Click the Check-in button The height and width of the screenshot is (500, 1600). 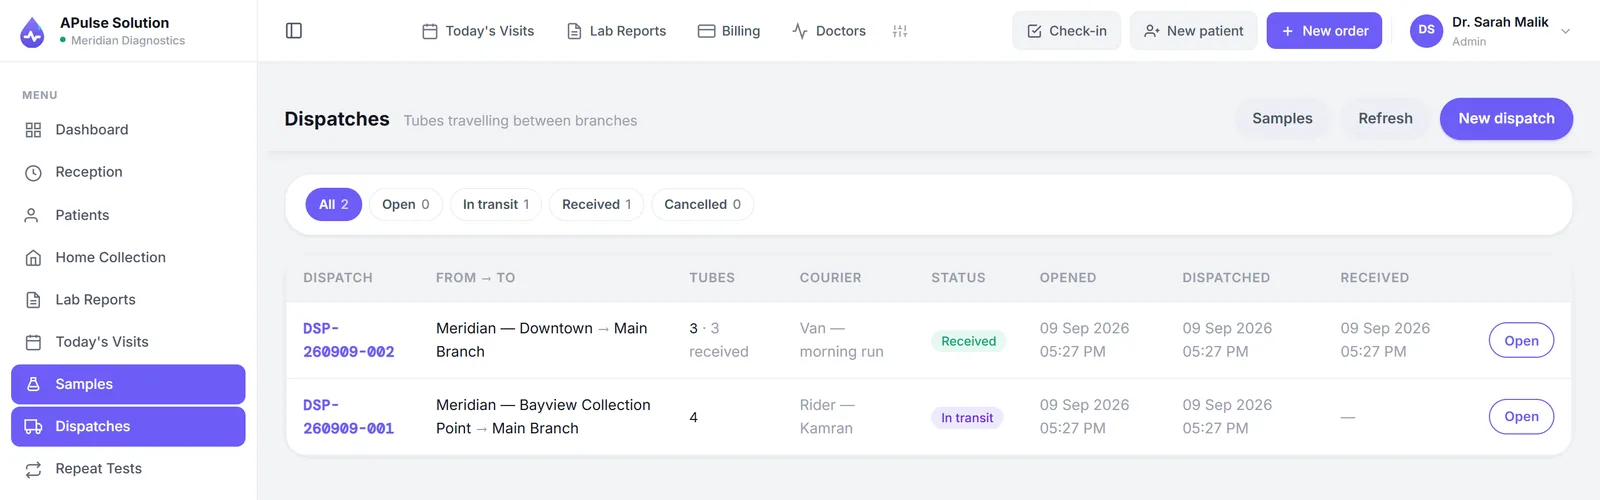click(x=1067, y=31)
